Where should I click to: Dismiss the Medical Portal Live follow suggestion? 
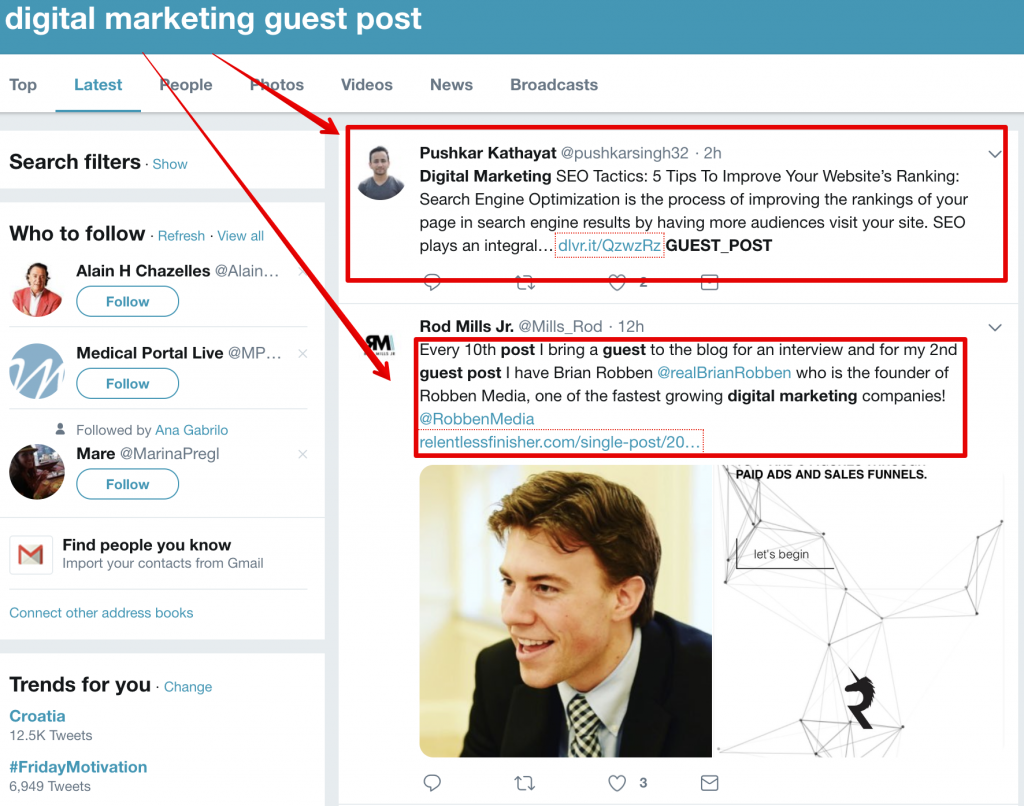303,353
